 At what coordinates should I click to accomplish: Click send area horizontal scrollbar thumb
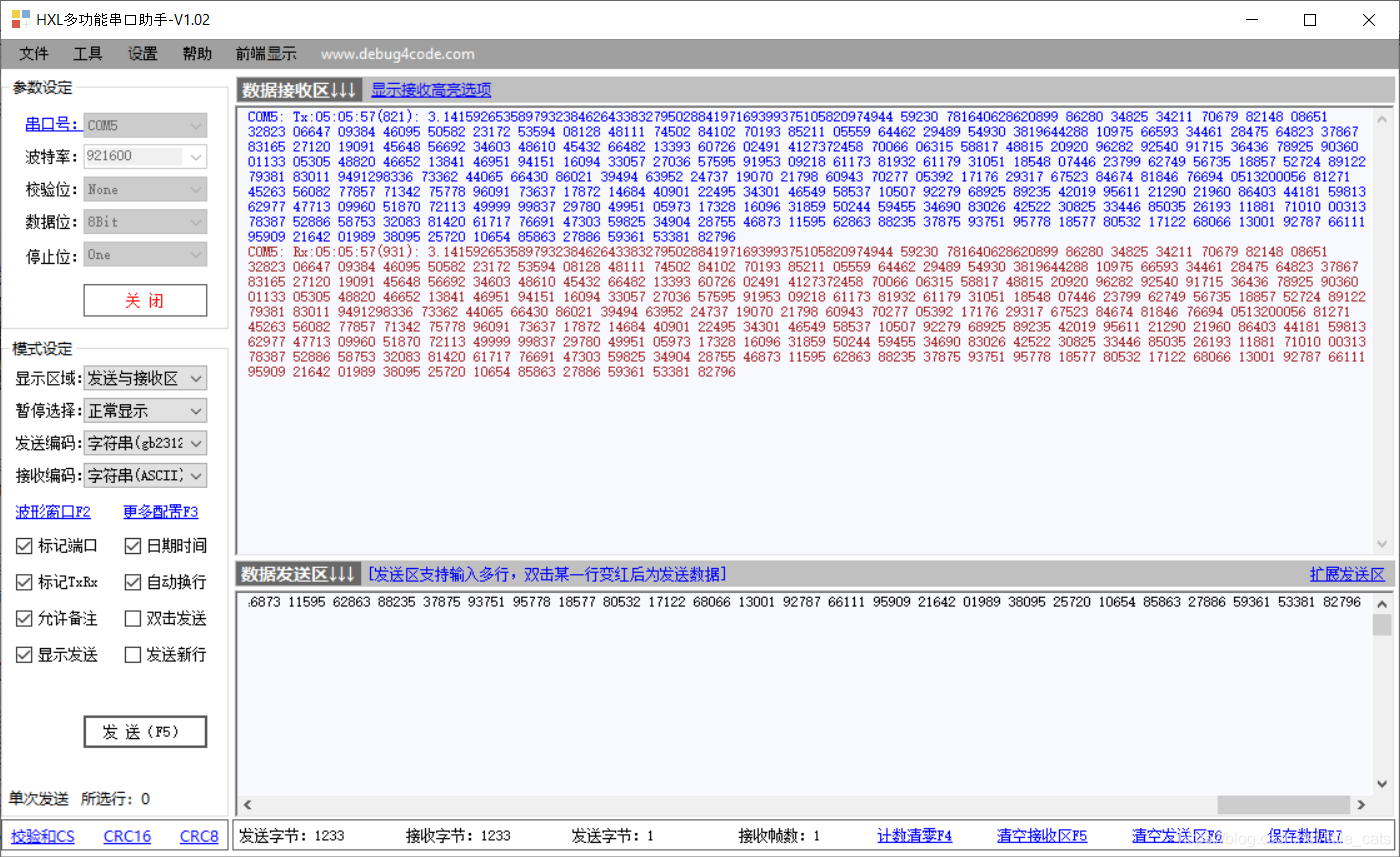point(1284,805)
